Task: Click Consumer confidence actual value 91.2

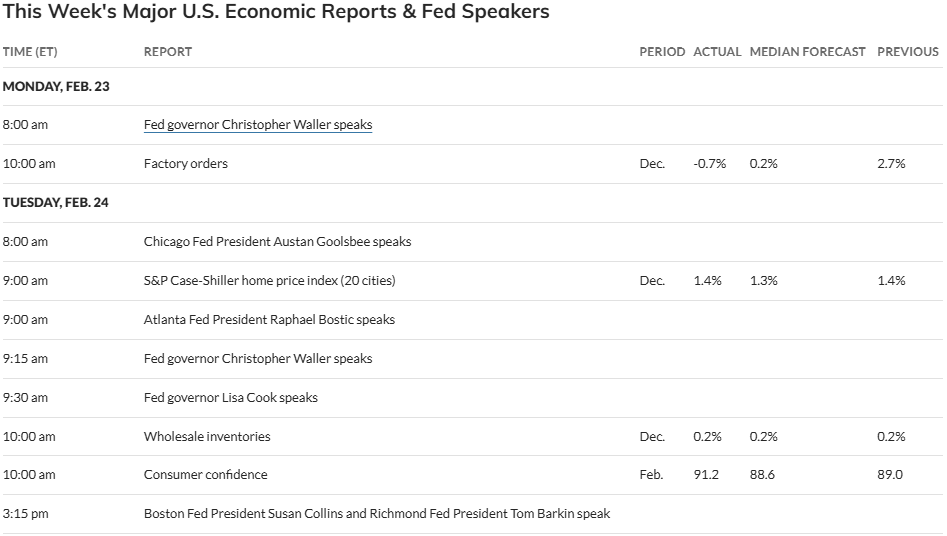Action: click(x=706, y=475)
